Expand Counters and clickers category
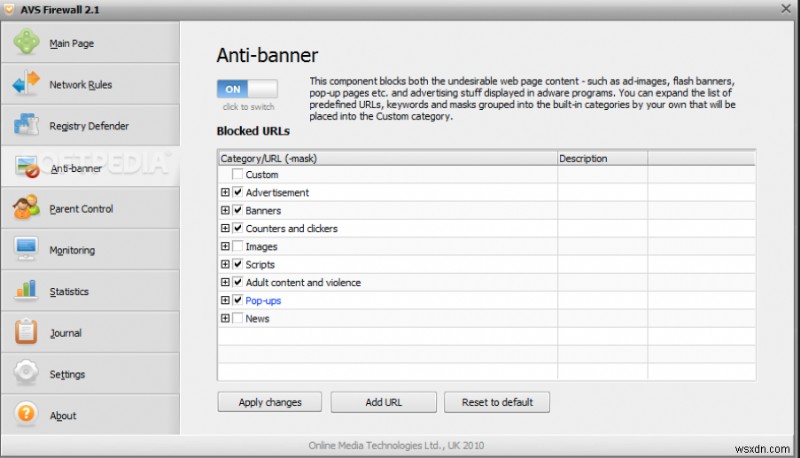Screen dimensions: 800x458 coord(225,228)
